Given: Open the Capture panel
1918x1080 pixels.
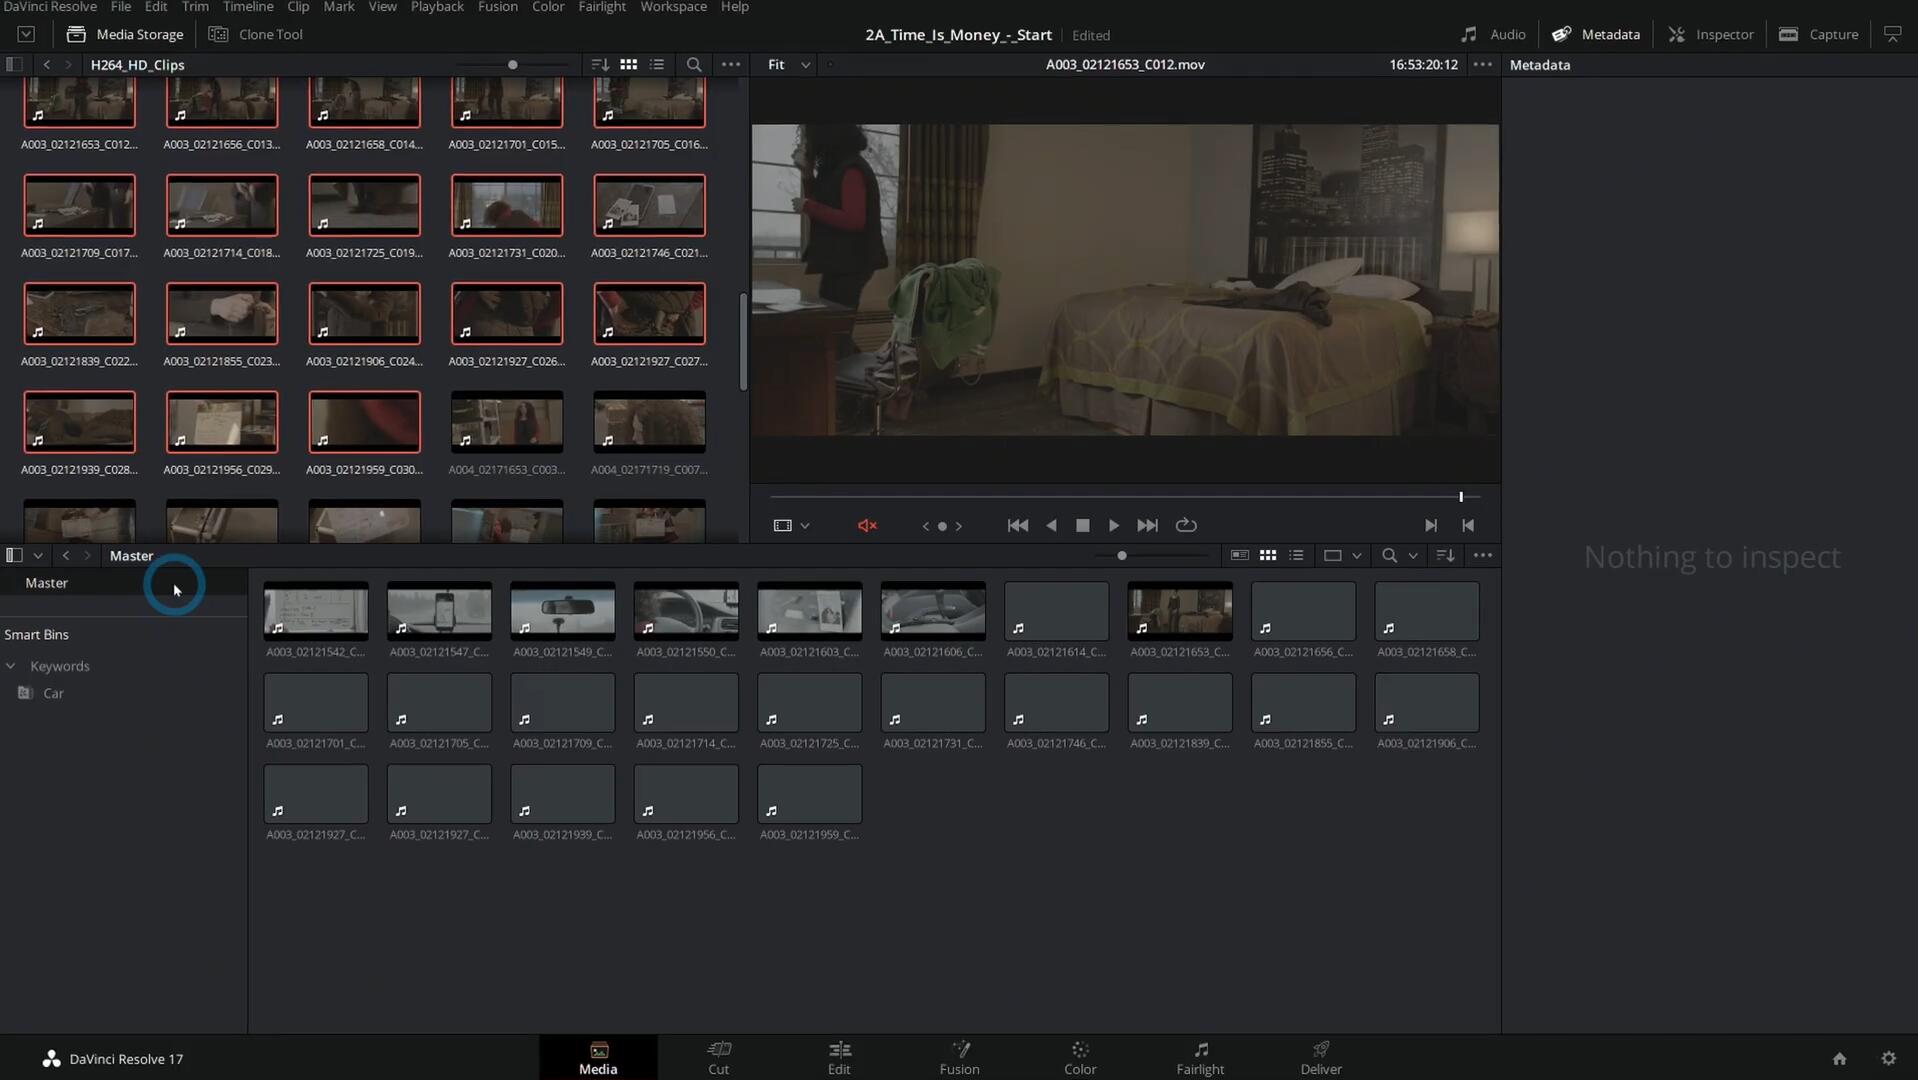Looking at the screenshot, I should coord(1819,34).
